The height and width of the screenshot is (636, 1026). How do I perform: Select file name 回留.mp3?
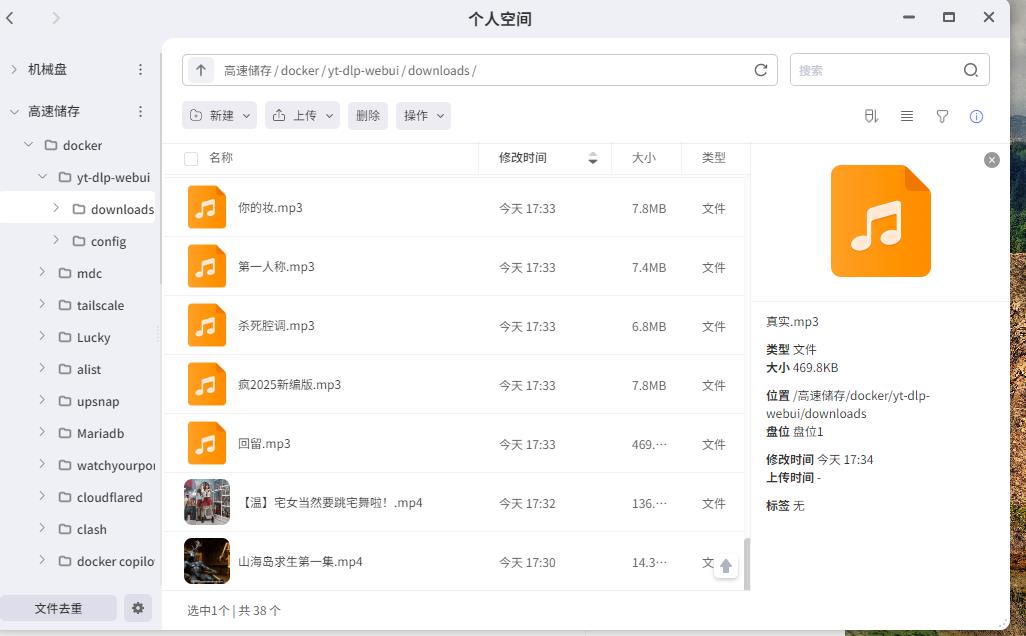pyautogui.click(x=264, y=444)
